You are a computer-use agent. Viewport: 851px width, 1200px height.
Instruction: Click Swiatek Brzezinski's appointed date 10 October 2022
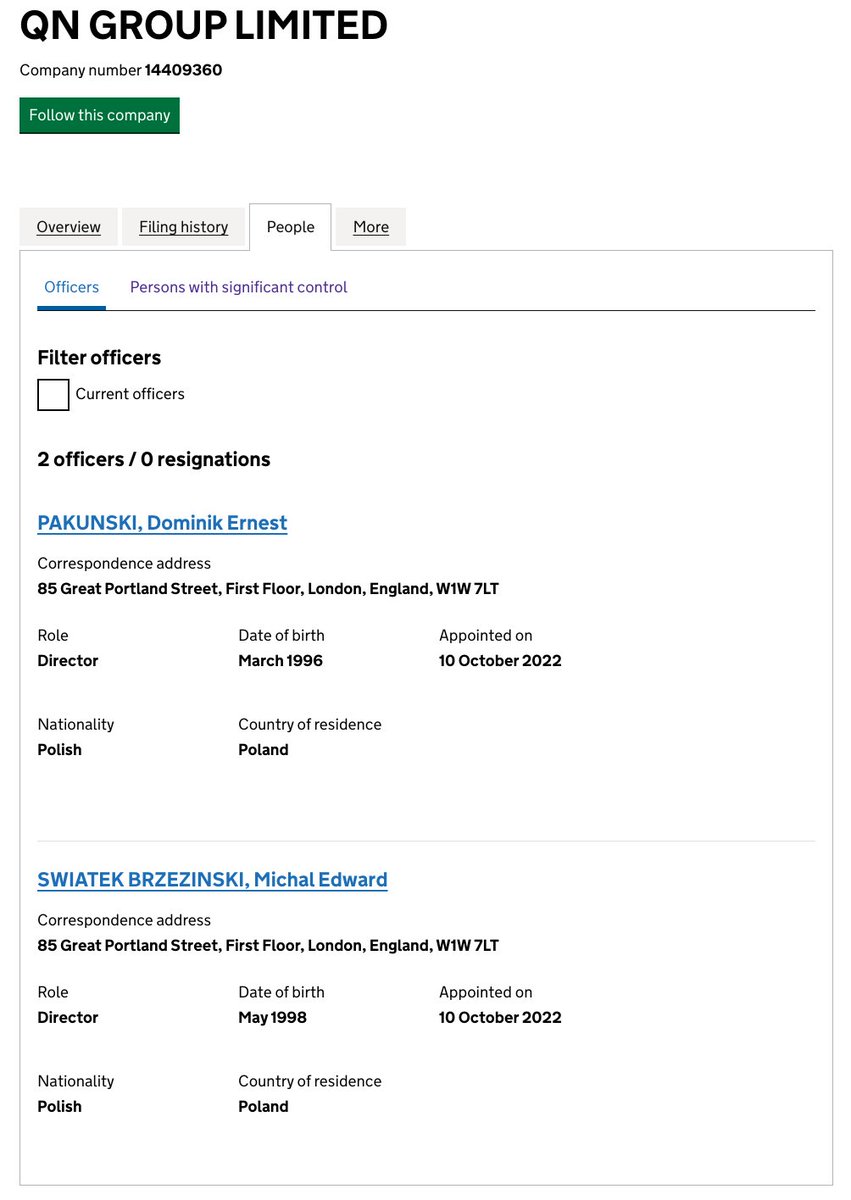[x=500, y=1018]
